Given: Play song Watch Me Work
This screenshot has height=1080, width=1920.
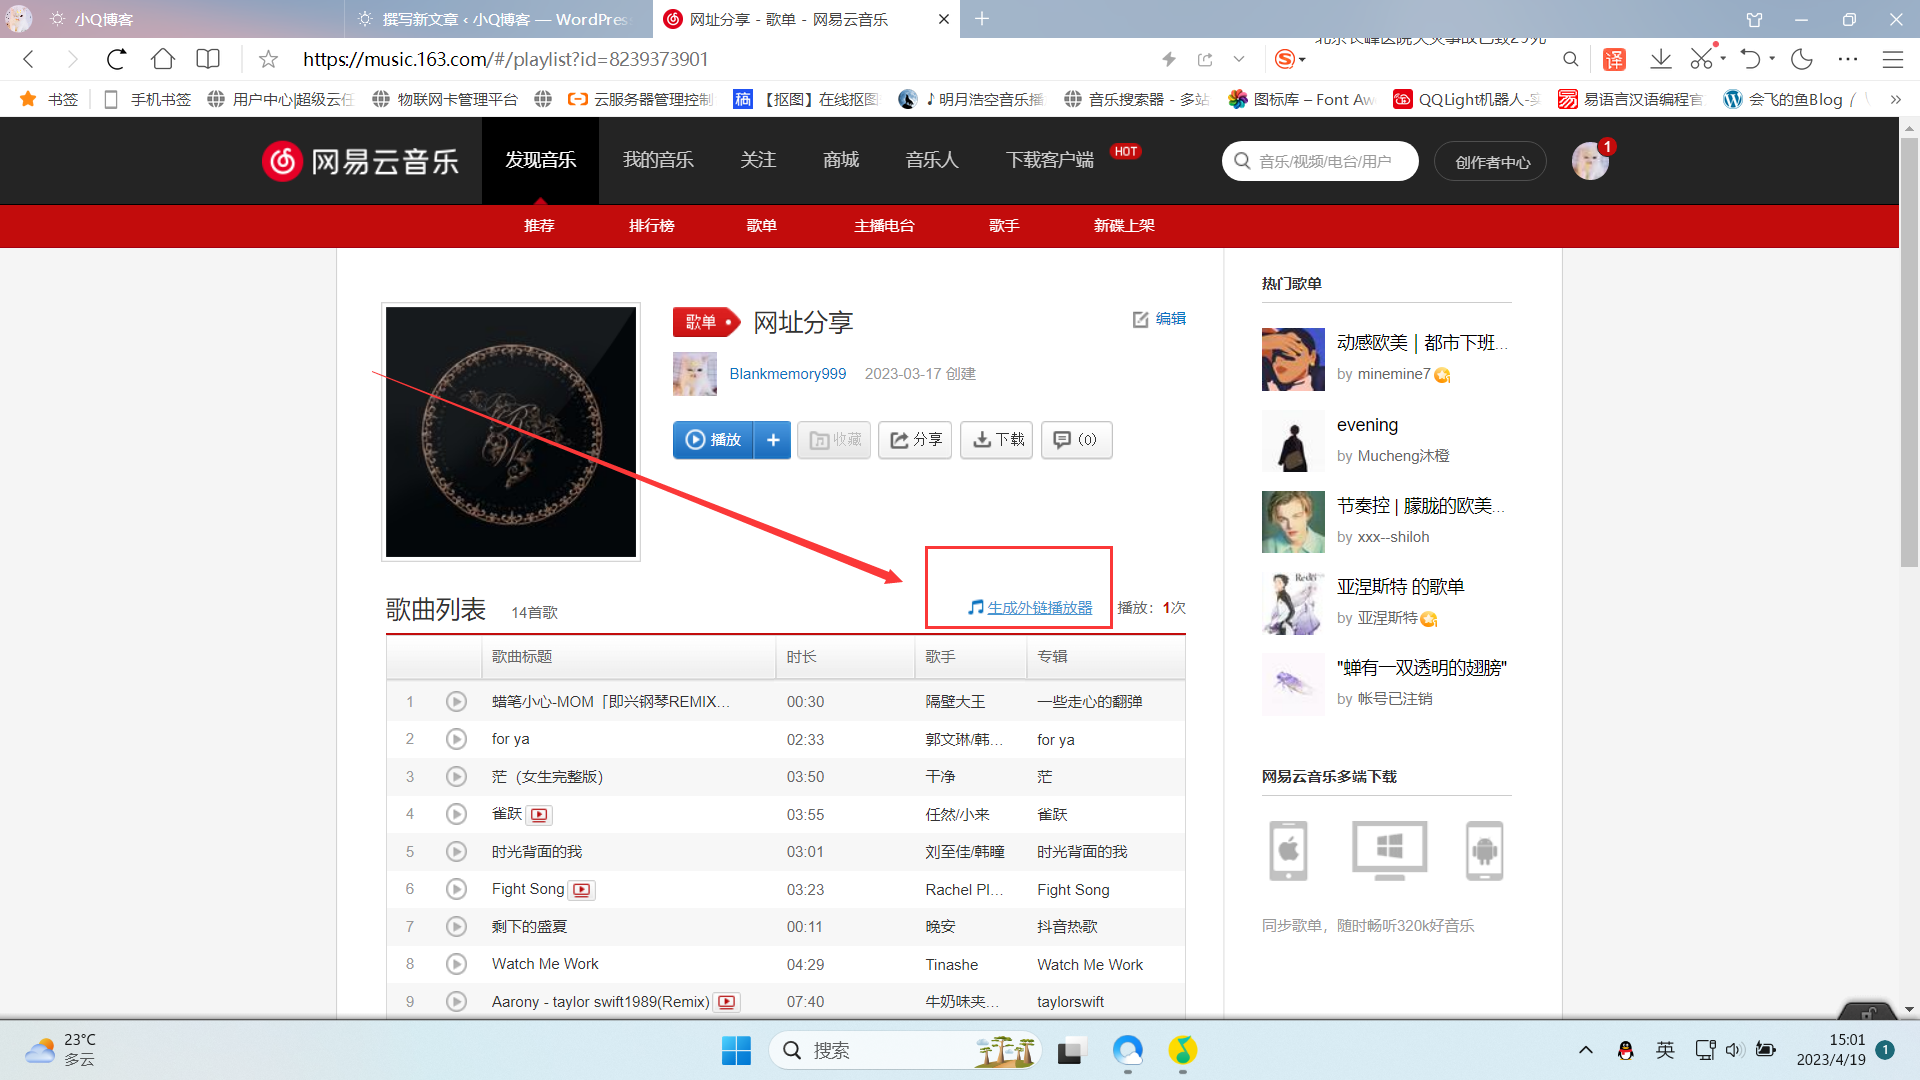Looking at the screenshot, I should click(456, 964).
